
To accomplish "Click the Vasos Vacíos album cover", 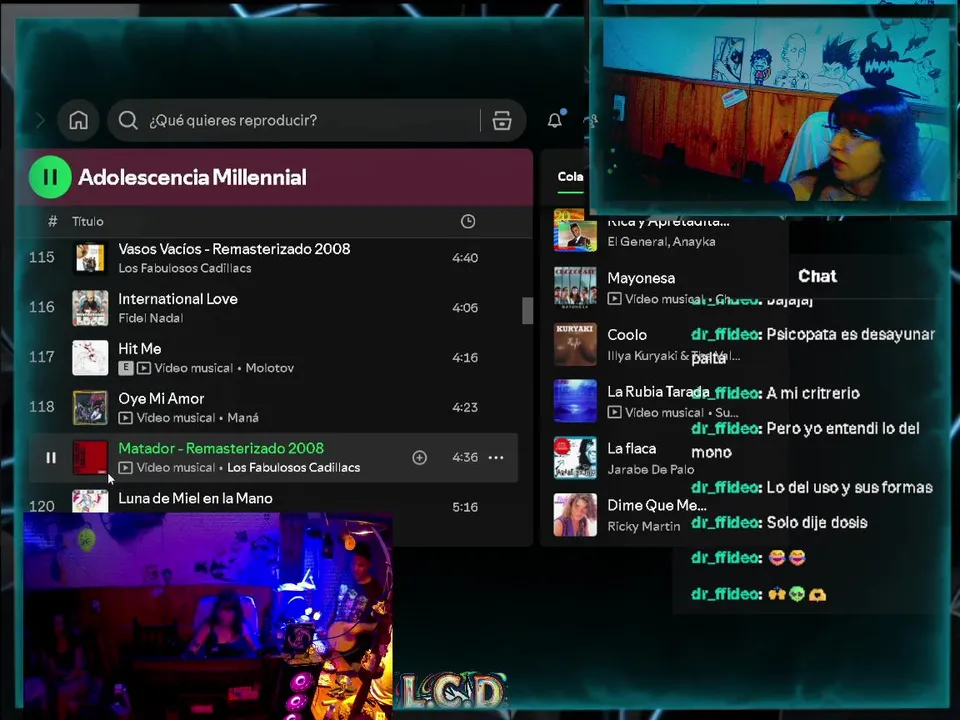I will point(90,258).
